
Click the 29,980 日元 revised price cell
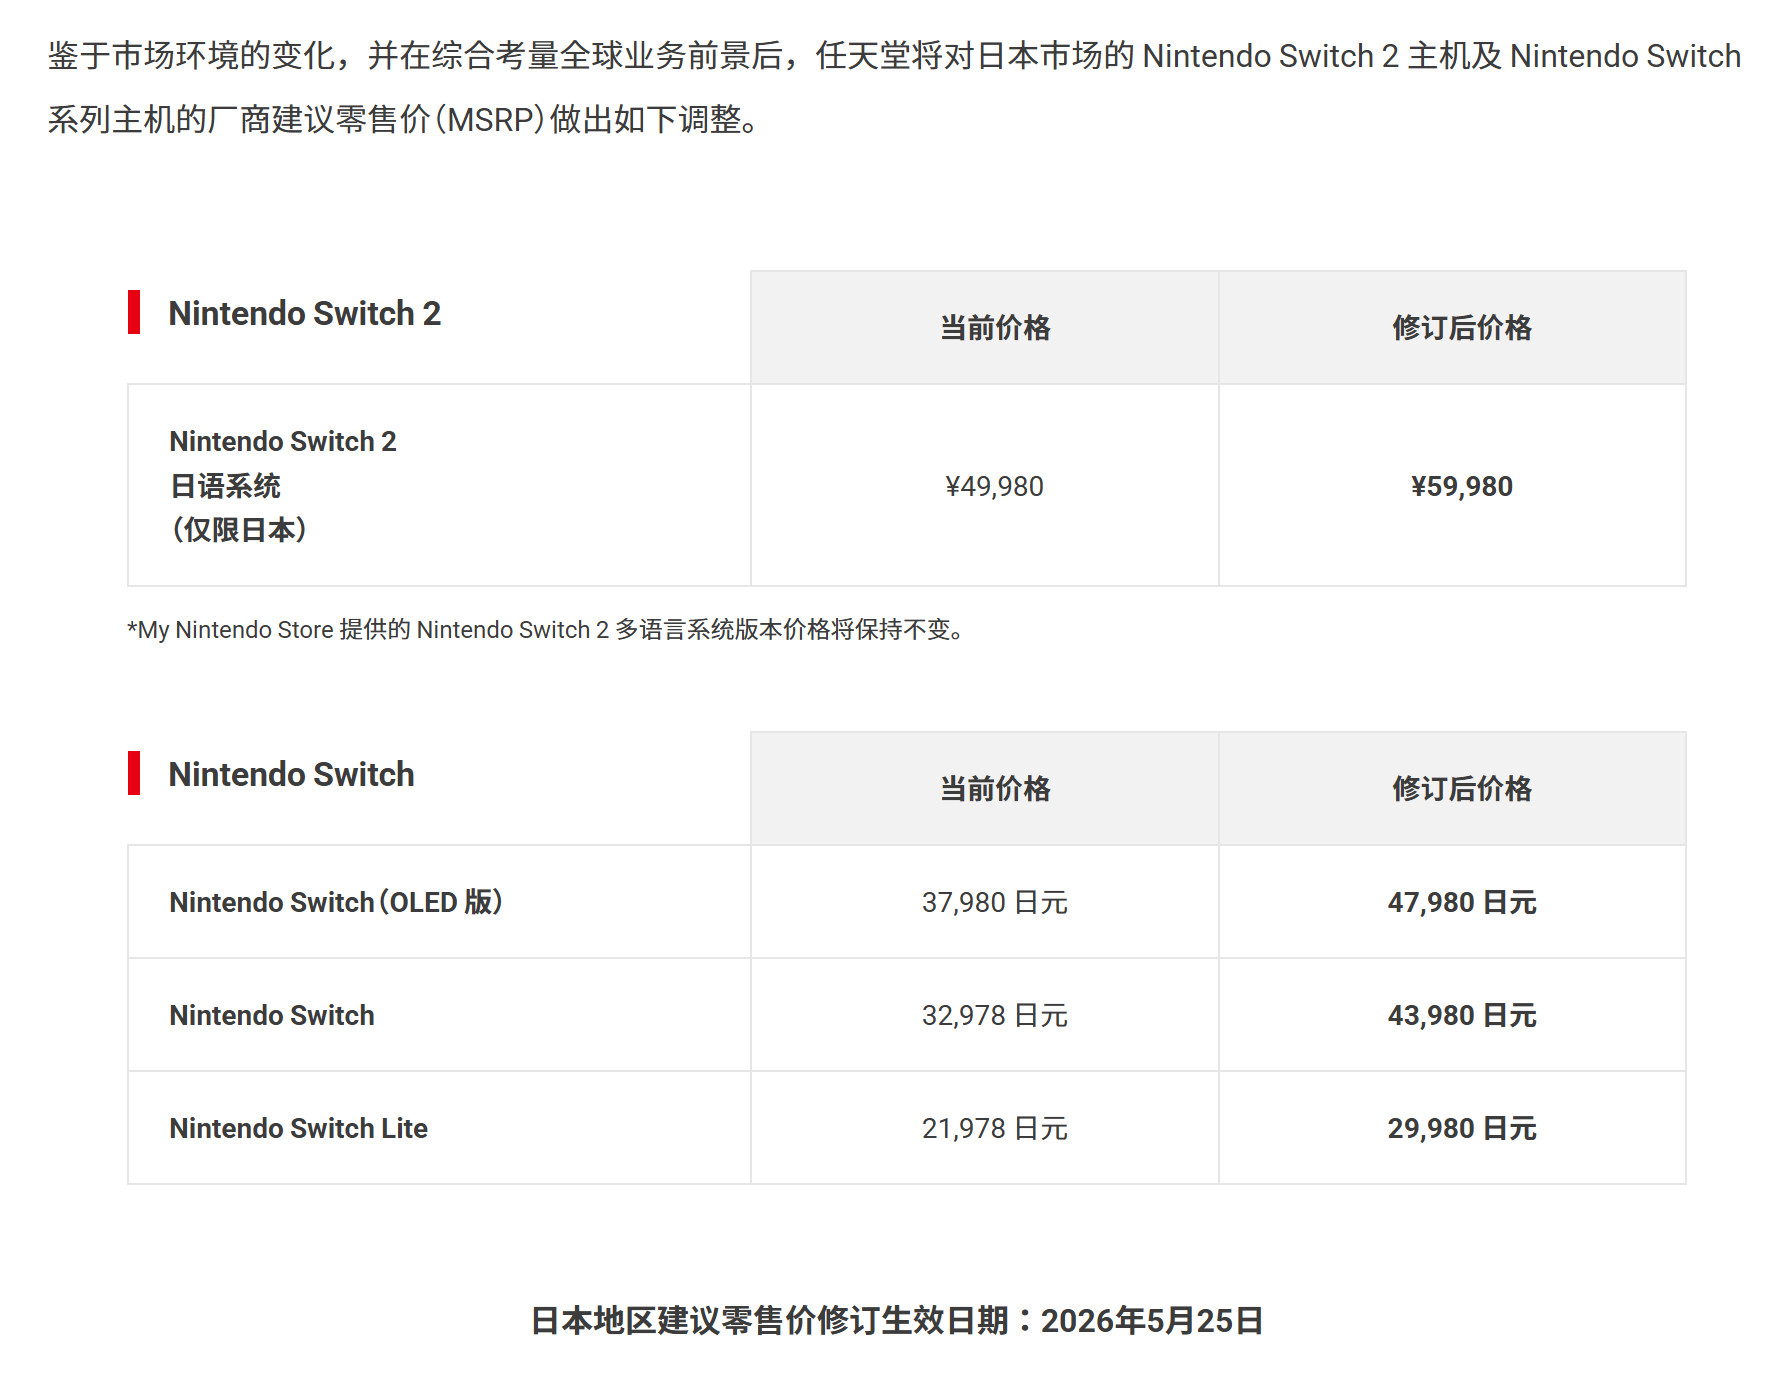tap(1452, 1128)
